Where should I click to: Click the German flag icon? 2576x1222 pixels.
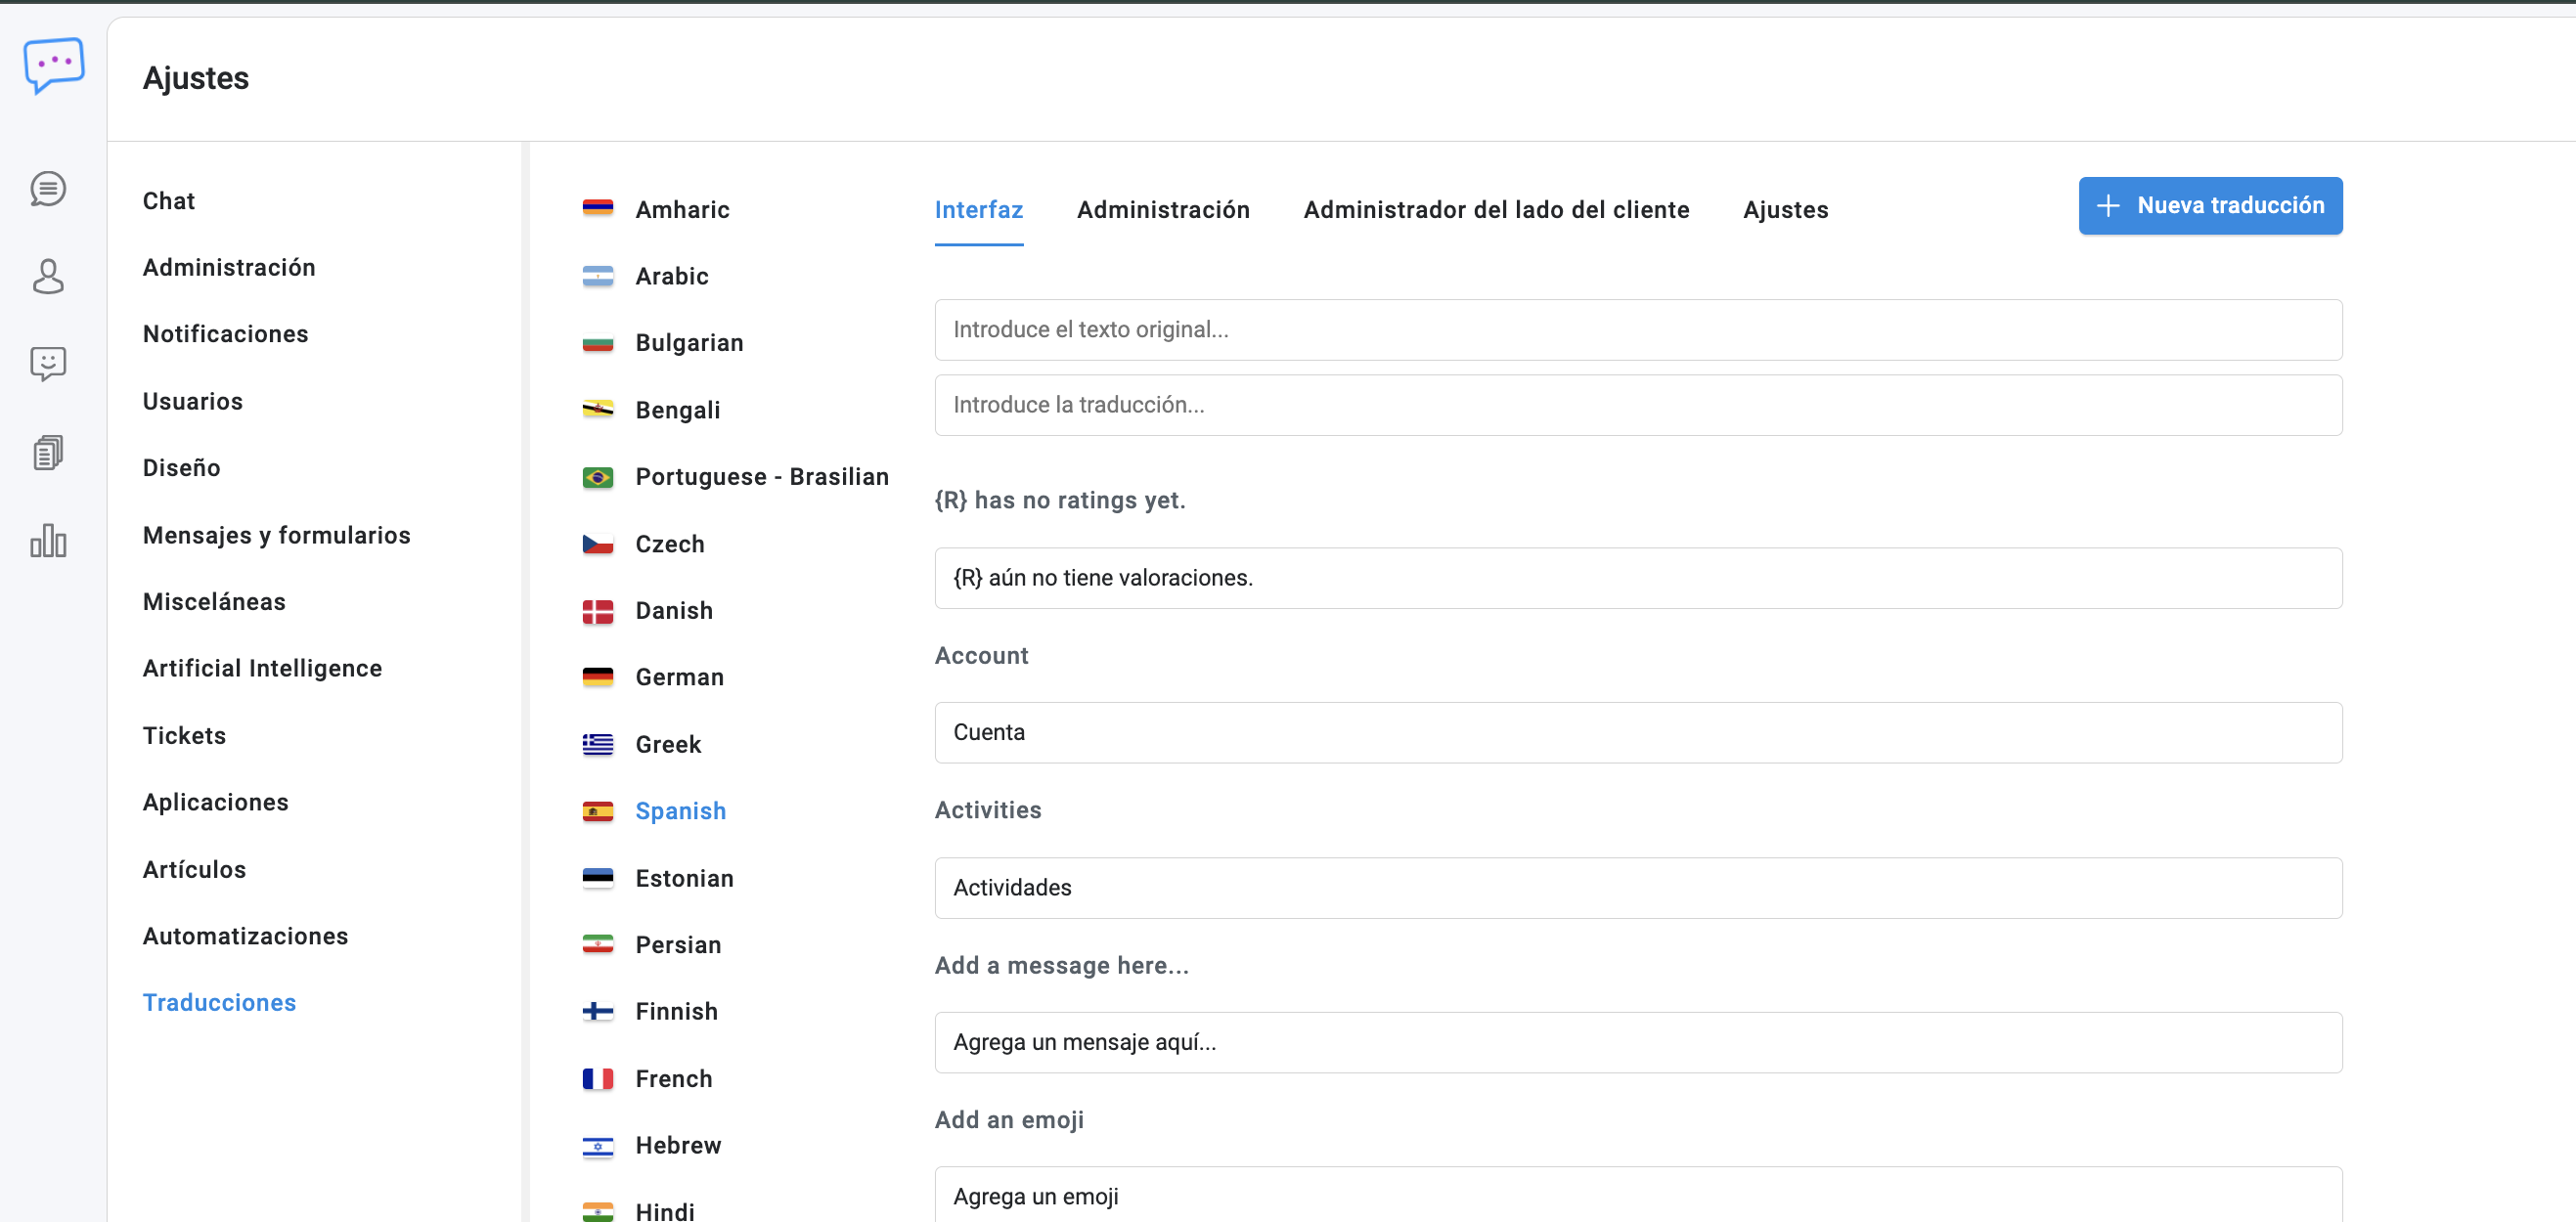click(x=598, y=677)
